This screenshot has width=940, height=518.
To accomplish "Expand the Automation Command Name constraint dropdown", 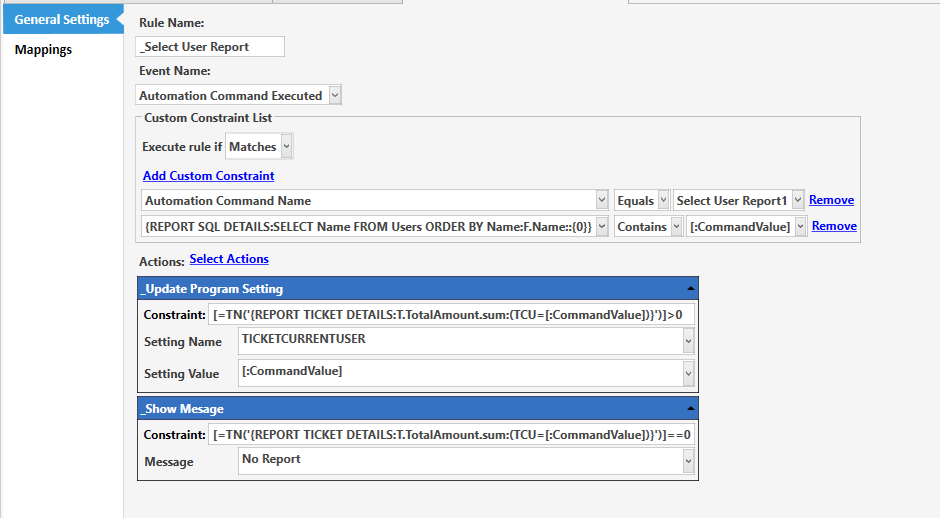I will click(x=601, y=201).
